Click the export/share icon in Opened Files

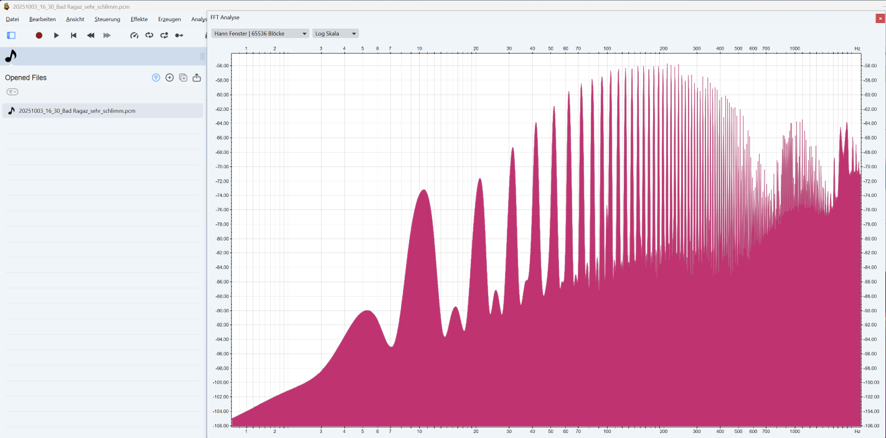(x=197, y=77)
